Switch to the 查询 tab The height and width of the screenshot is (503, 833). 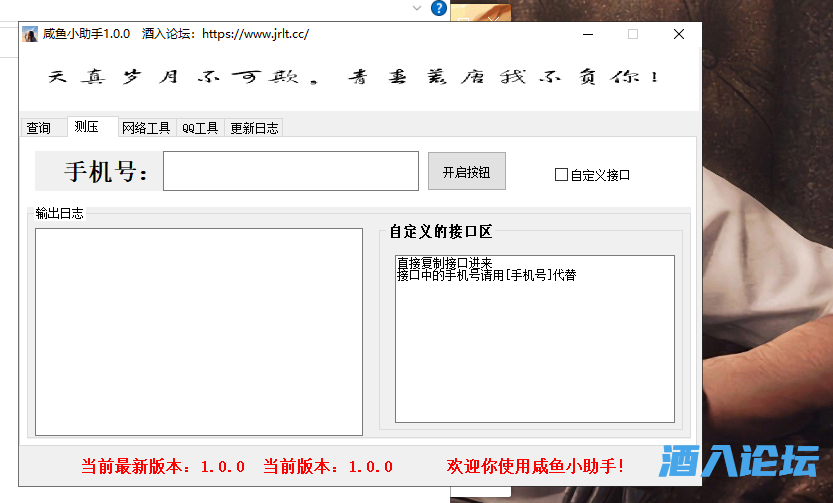point(43,128)
